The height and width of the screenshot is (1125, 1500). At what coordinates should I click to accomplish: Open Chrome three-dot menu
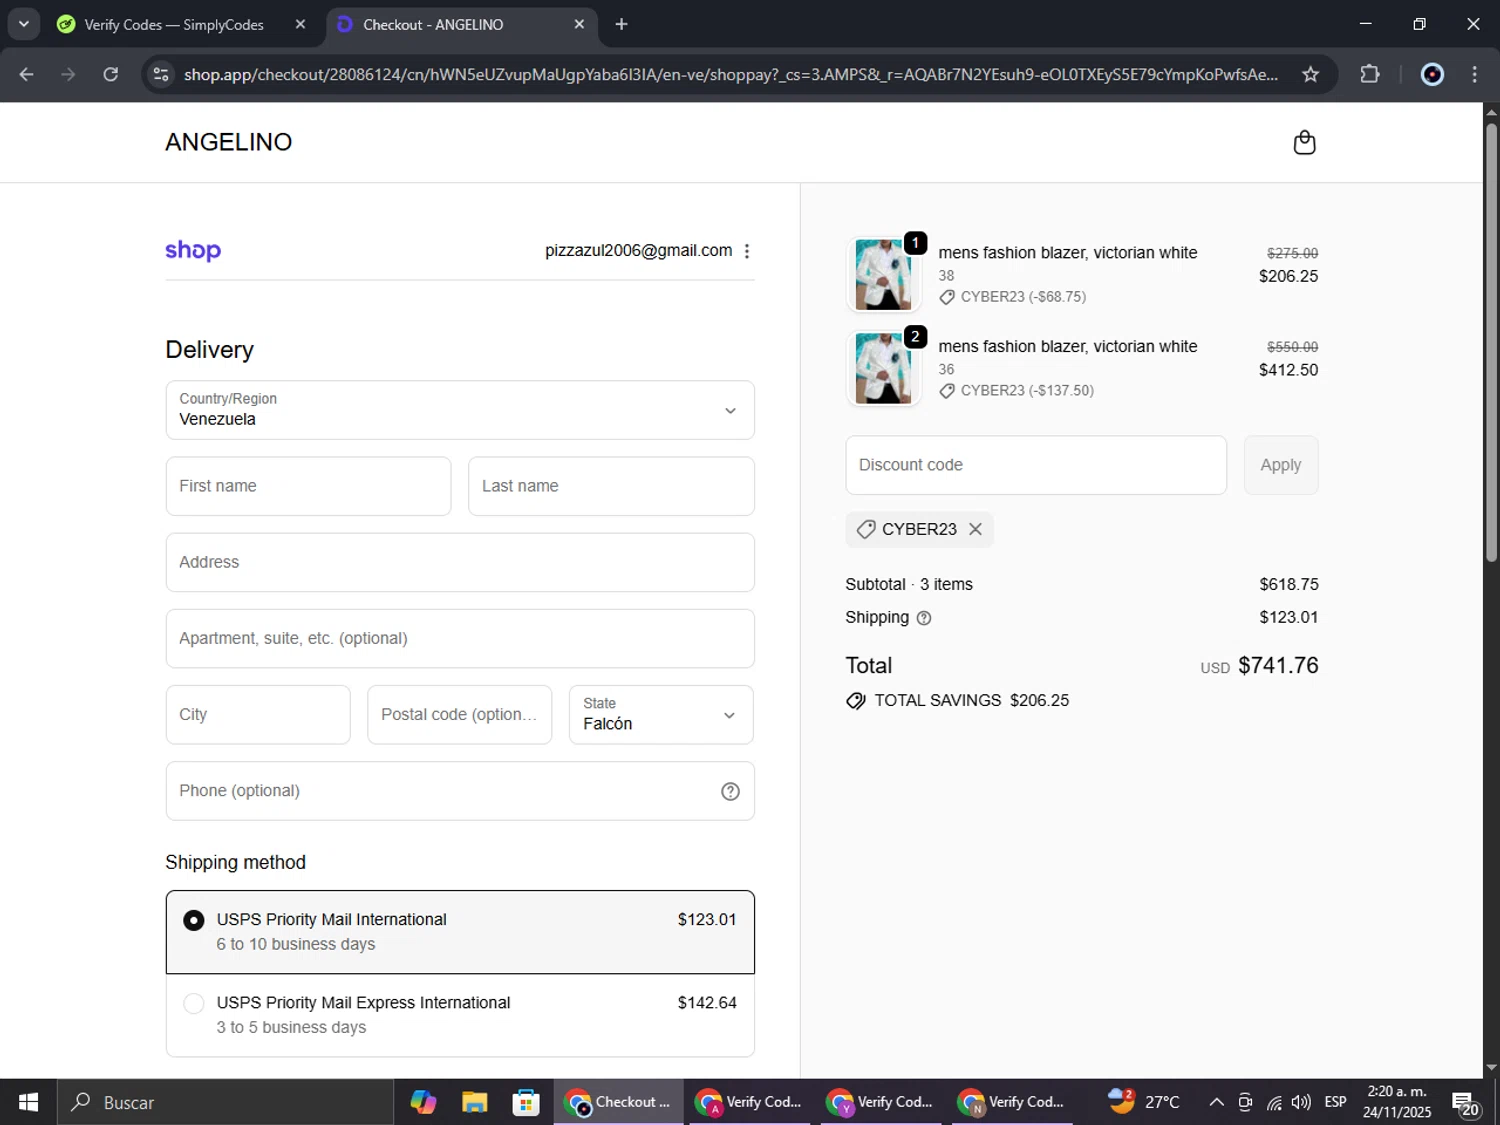pos(1474,74)
